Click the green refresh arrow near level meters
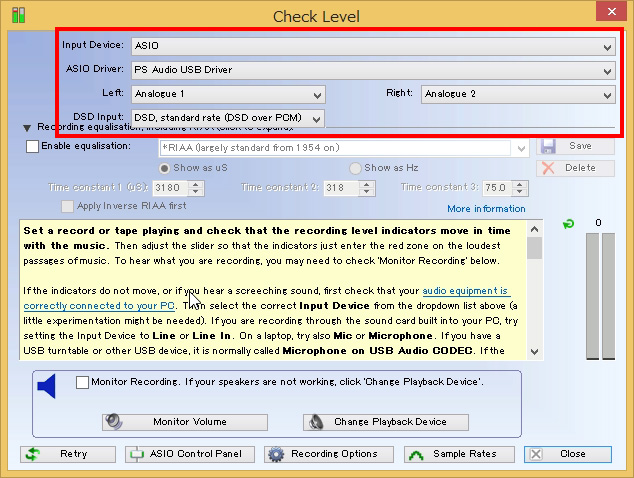The width and height of the screenshot is (634, 478). tap(568, 224)
